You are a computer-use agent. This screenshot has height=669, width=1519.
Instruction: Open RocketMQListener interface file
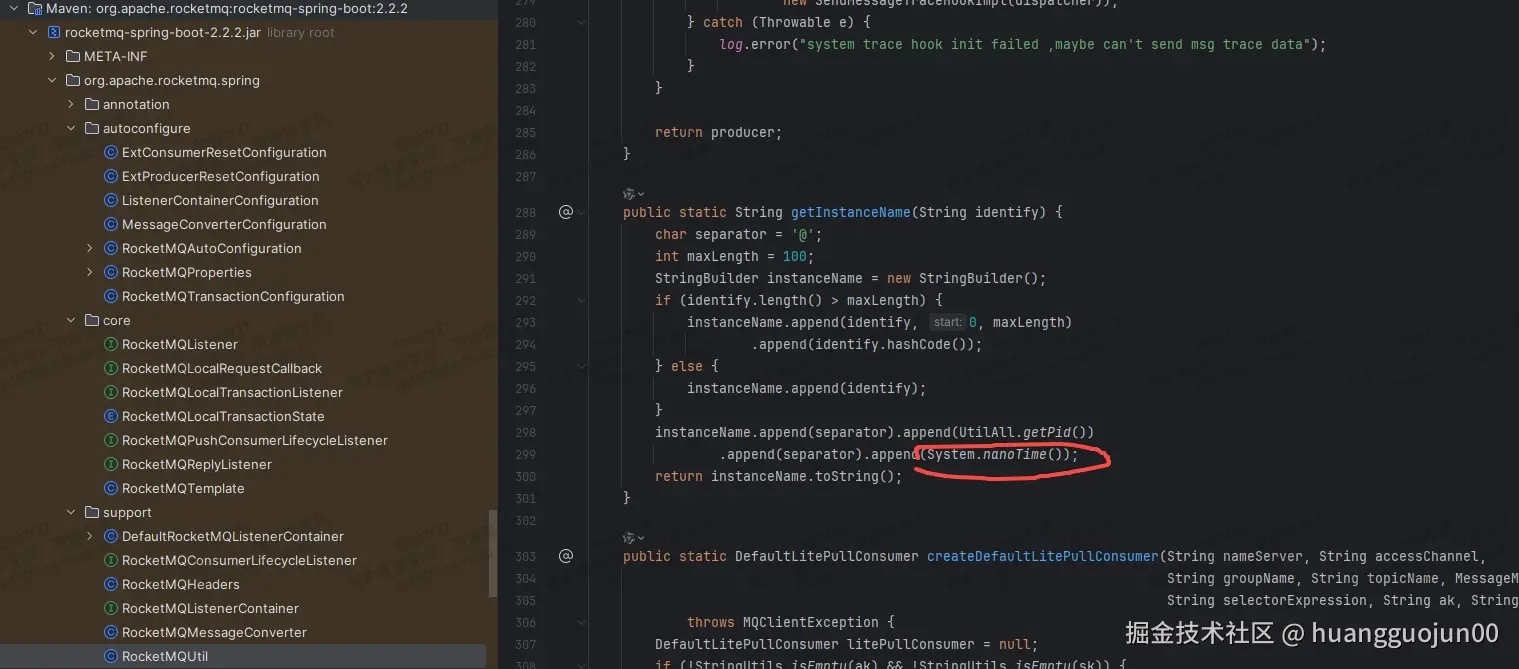[180, 344]
